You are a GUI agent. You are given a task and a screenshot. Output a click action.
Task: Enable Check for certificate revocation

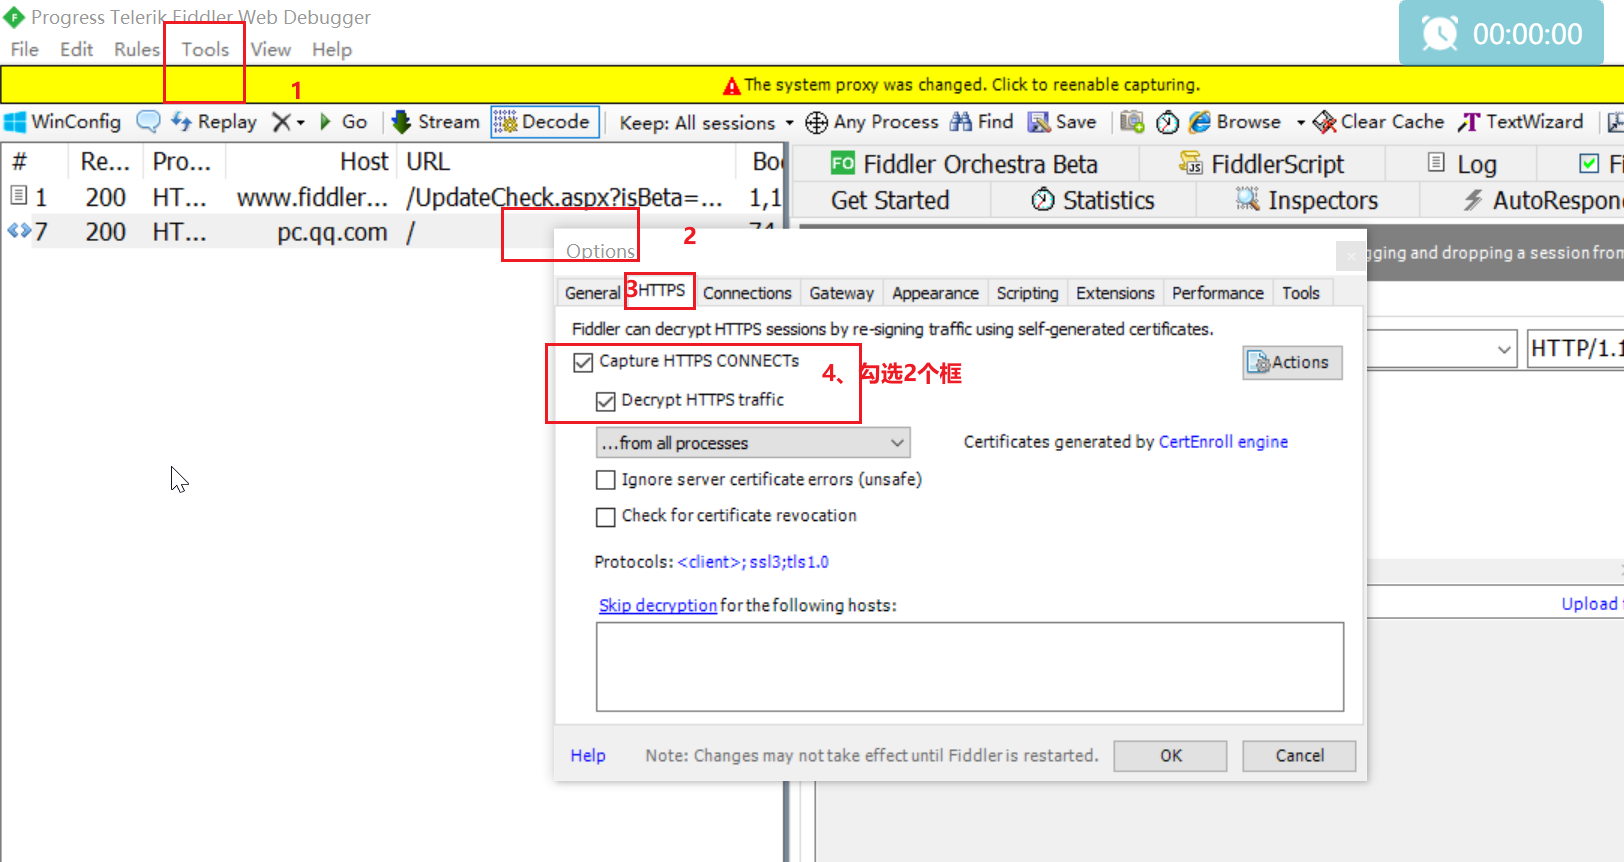pyautogui.click(x=605, y=517)
